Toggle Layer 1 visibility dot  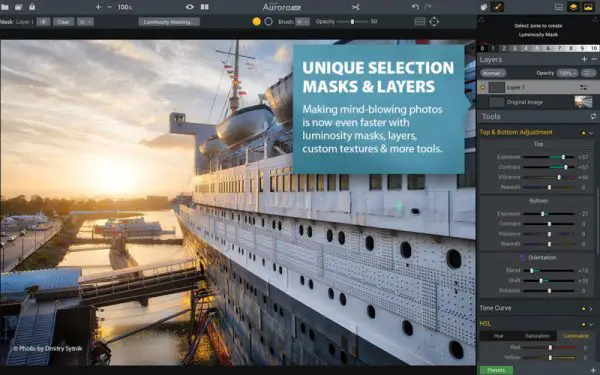pos(483,88)
